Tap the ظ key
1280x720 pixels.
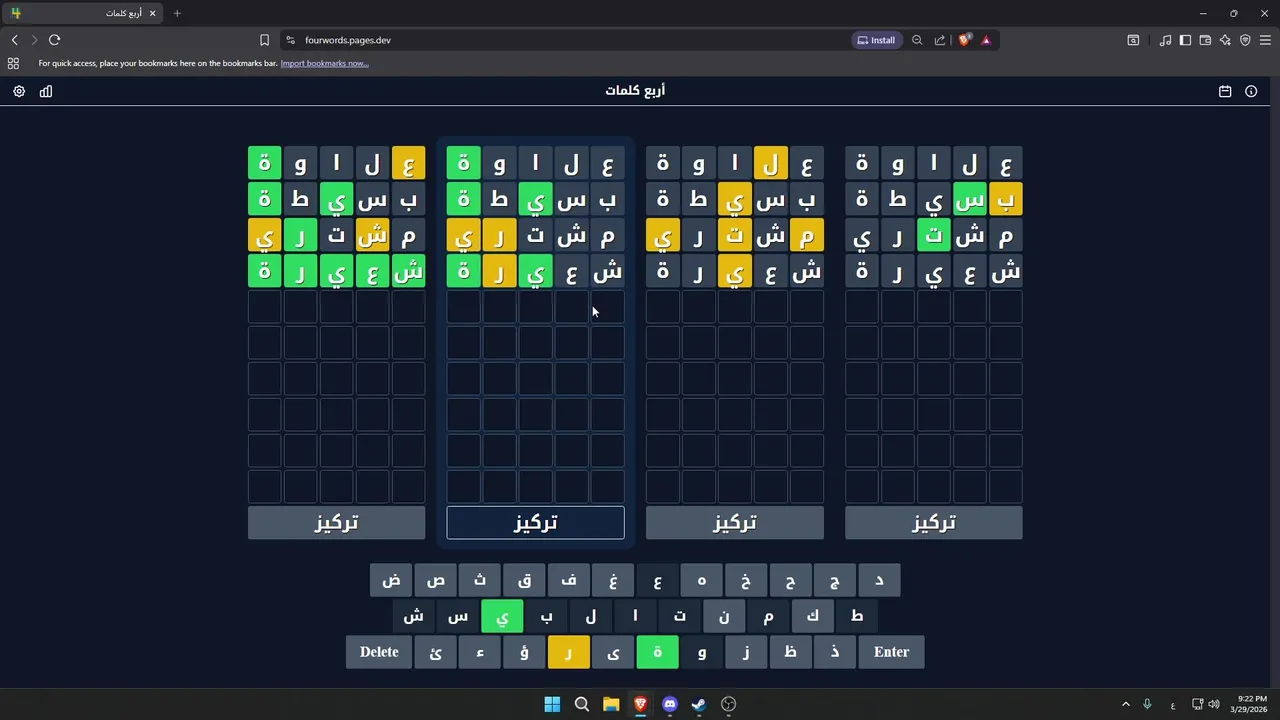pos(791,652)
